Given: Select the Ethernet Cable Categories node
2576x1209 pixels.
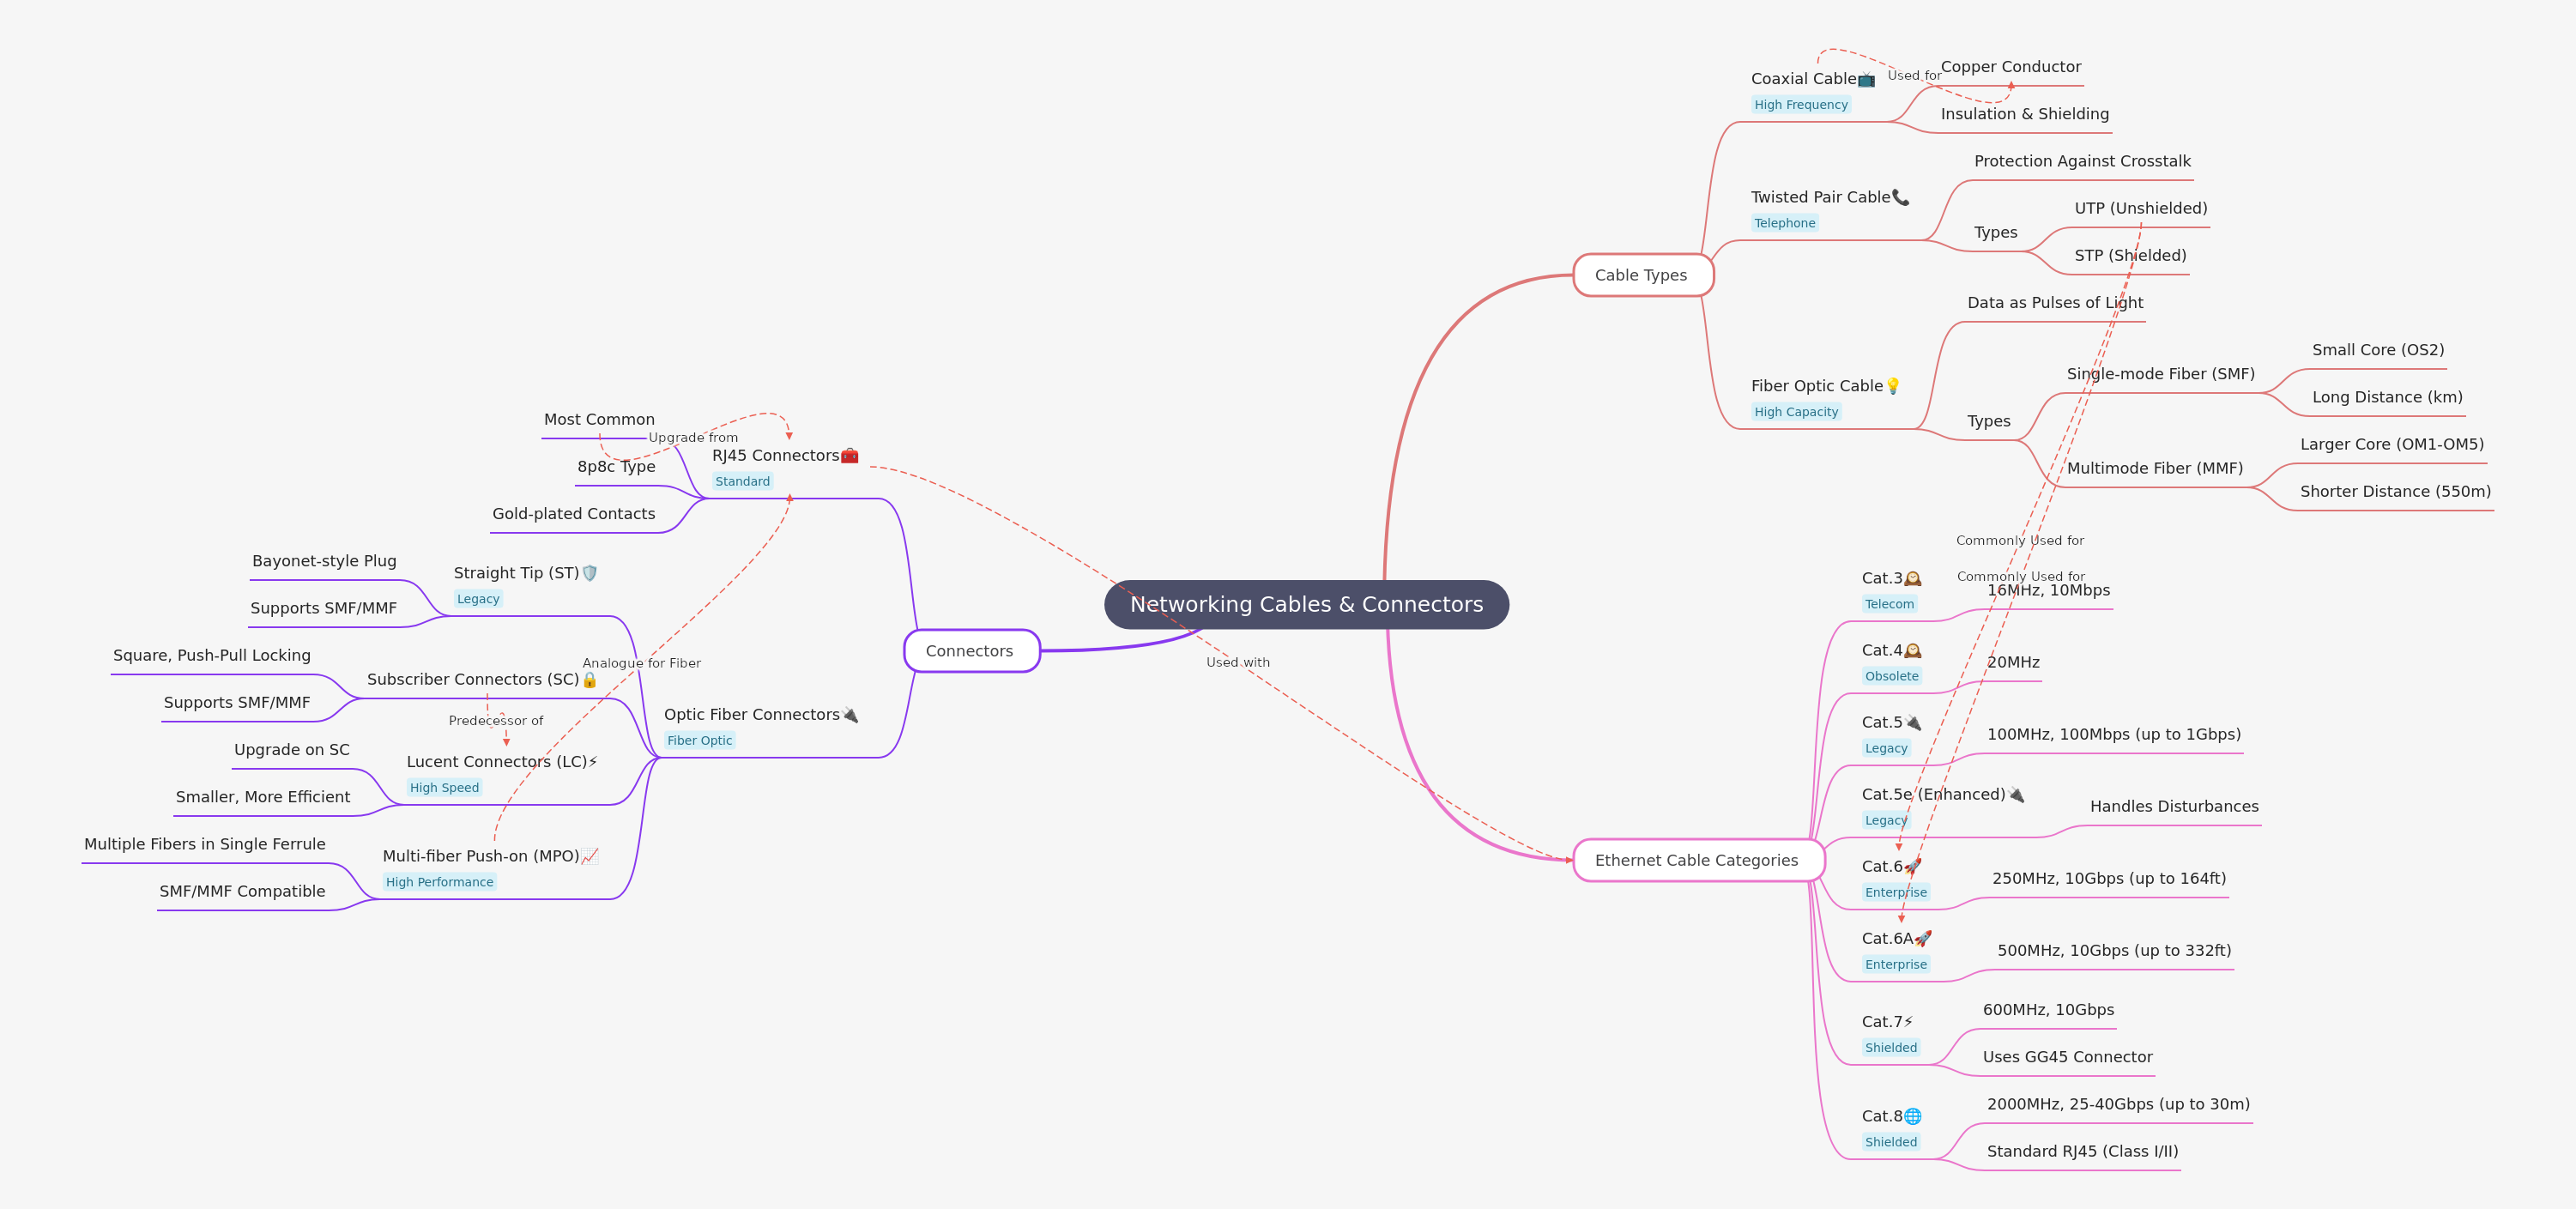Looking at the screenshot, I should 1696,860.
